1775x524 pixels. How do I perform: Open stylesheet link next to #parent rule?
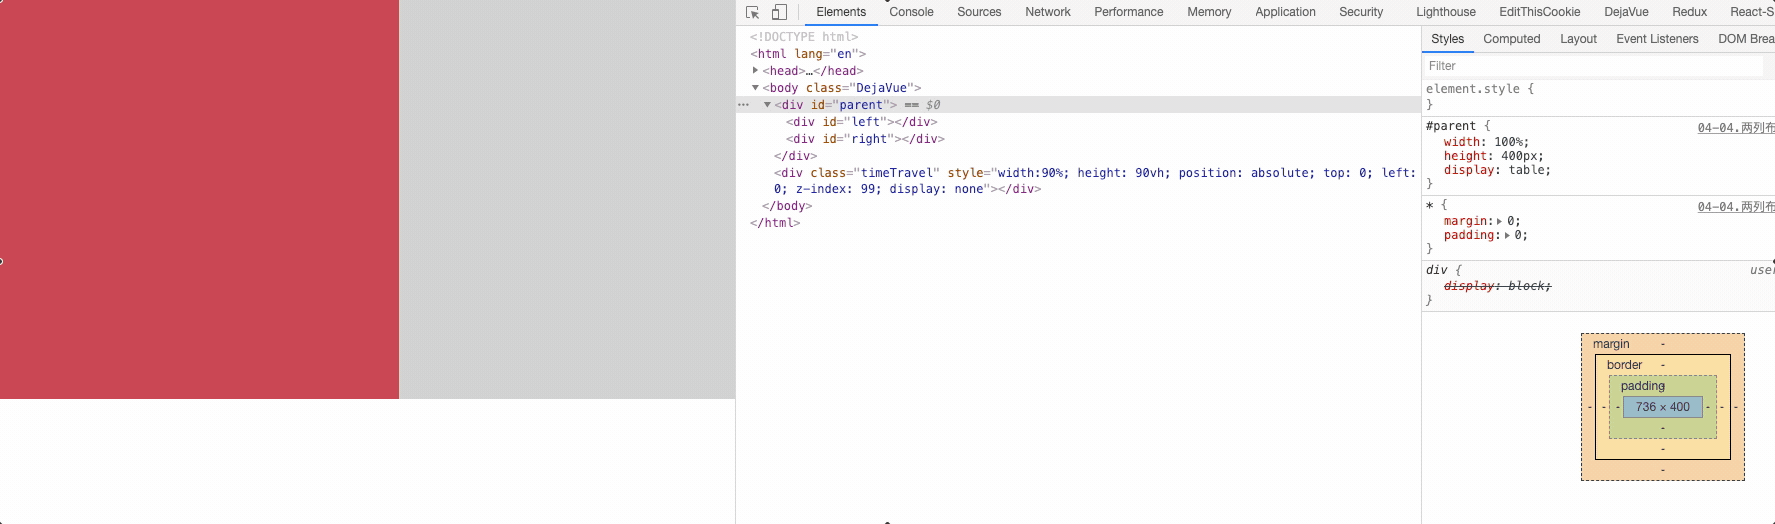click(x=1735, y=127)
